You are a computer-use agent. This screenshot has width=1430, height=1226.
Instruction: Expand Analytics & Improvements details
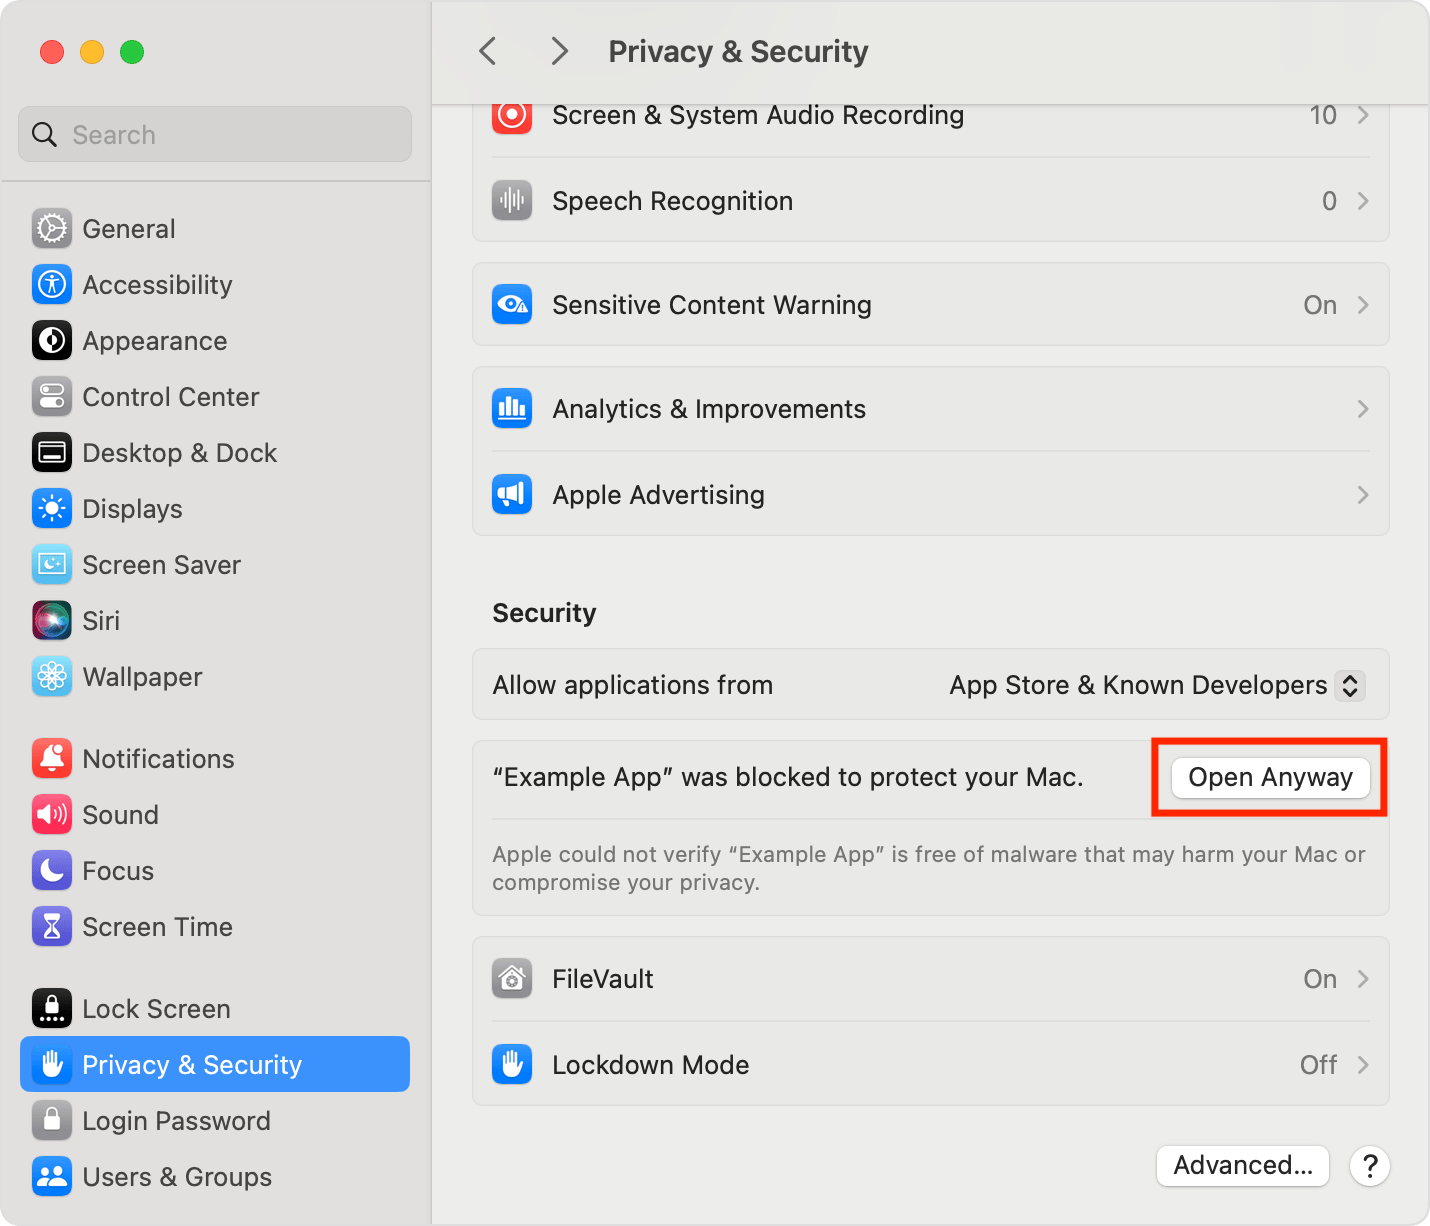tap(1362, 408)
